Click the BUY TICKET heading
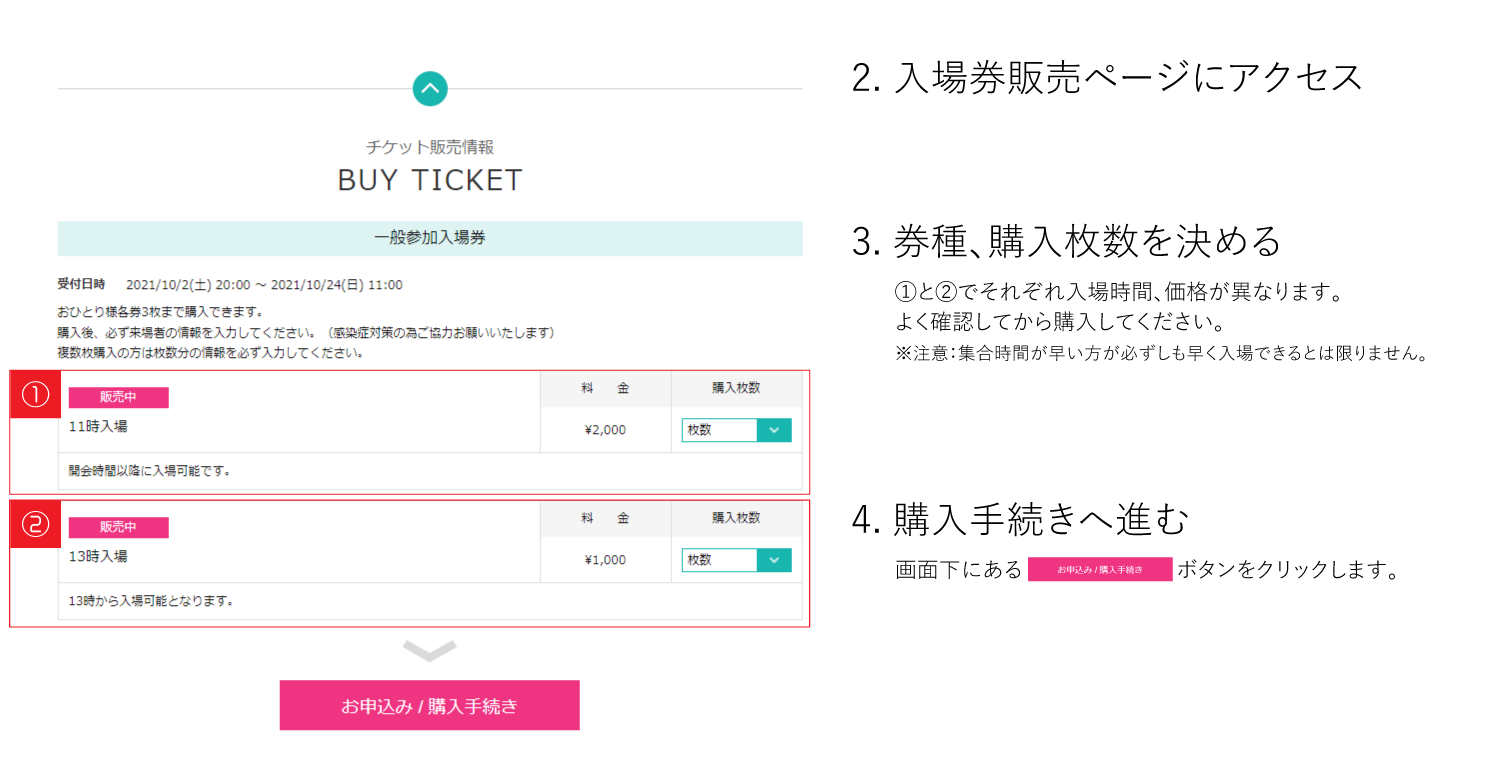The height and width of the screenshot is (759, 1508). 430,180
